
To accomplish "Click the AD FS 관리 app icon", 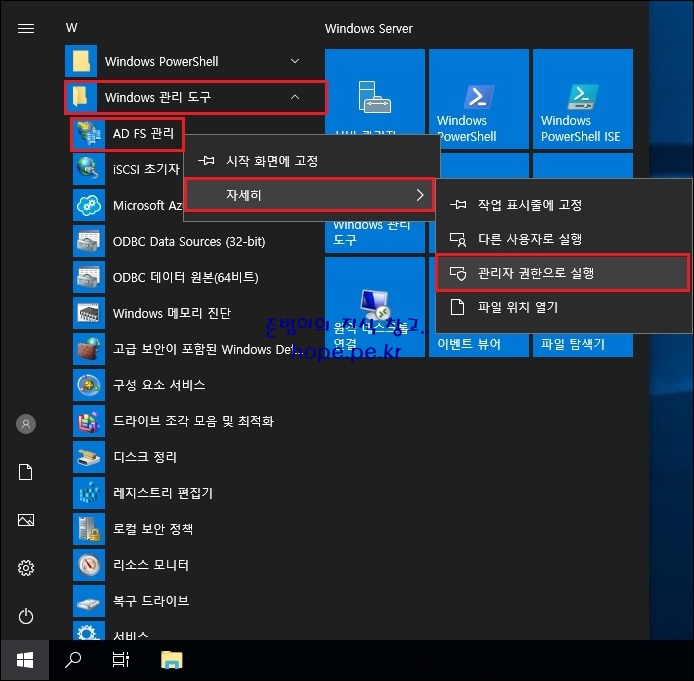I will pos(89,134).
